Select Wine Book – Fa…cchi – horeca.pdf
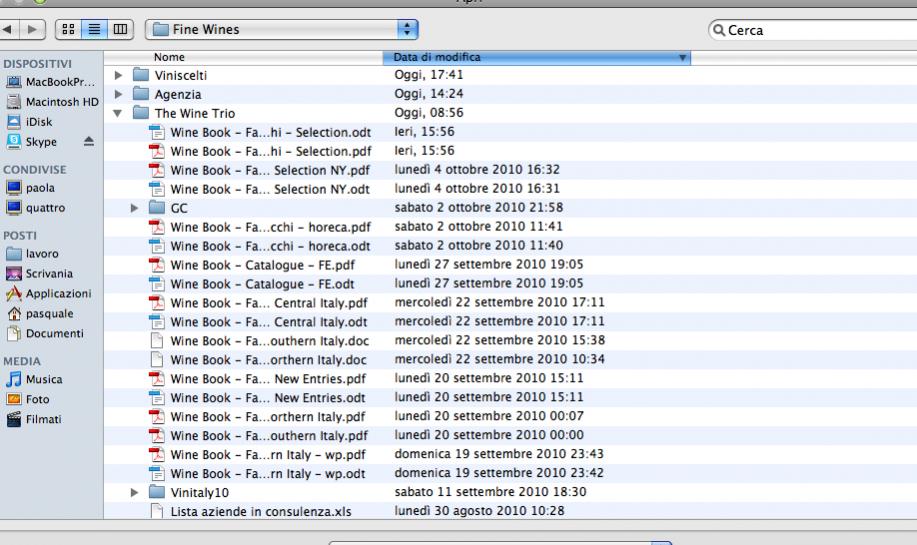The width and height of the screenshot is (917, 545). [x=260, y=227]
